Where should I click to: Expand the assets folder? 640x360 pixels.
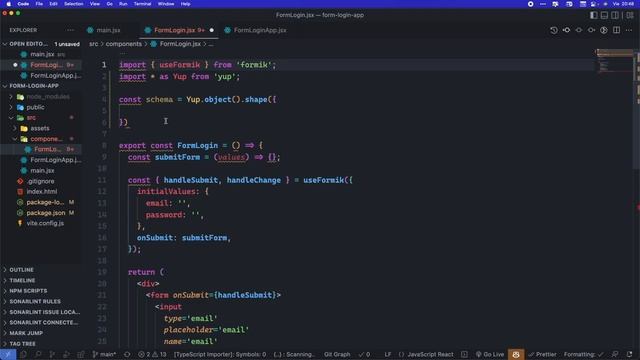15,128
